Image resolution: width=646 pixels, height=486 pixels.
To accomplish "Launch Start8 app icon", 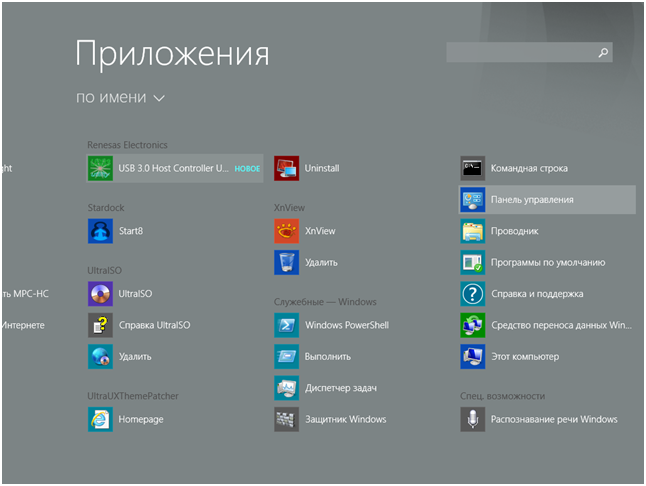I will click(100, 231).
